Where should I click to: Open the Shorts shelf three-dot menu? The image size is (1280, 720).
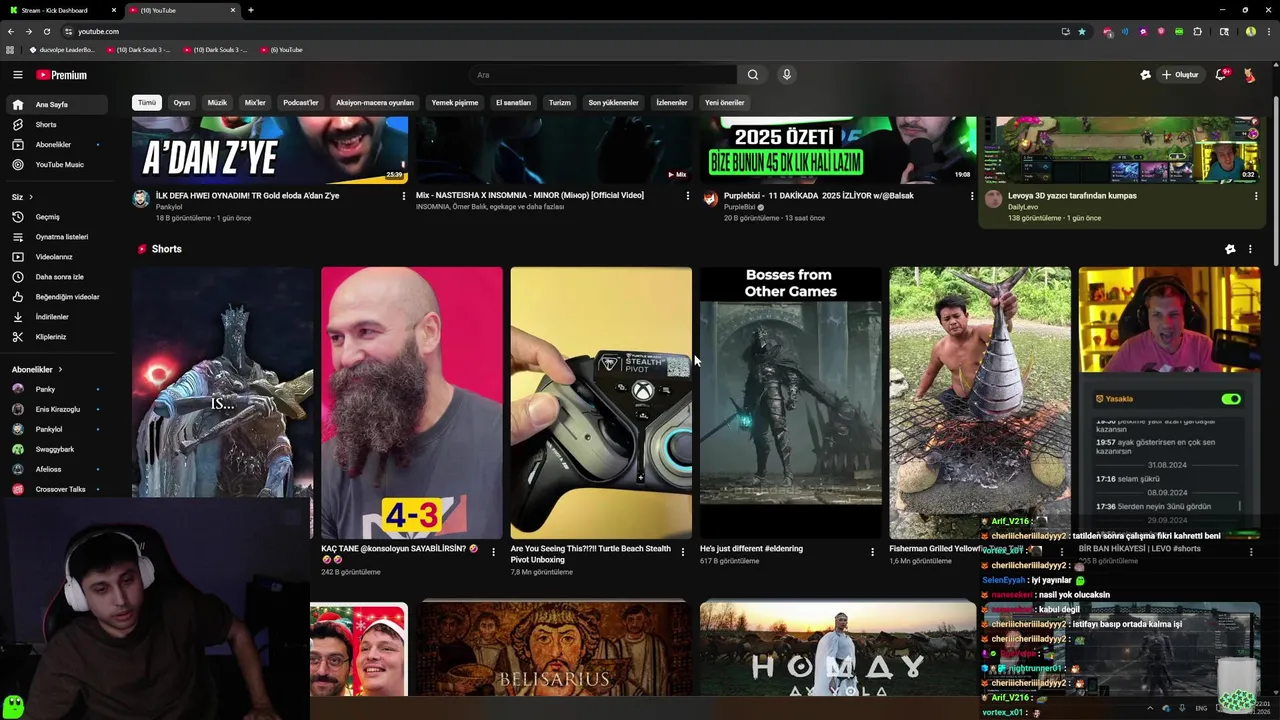(1250, 249)
